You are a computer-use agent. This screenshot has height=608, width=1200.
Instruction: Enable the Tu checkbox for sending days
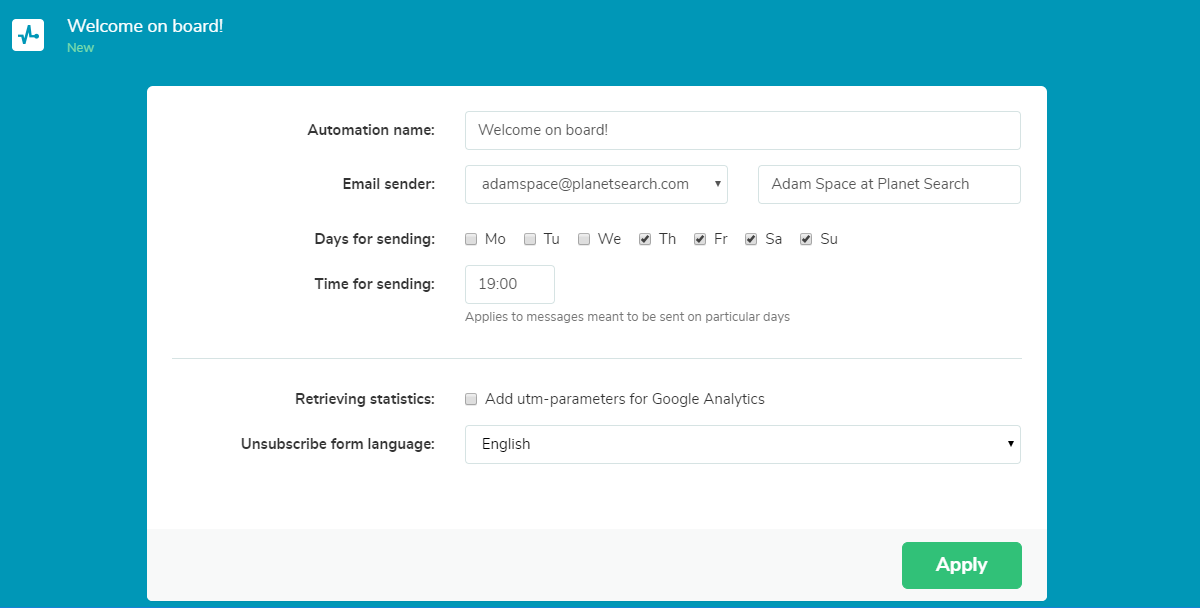point(529,239)
